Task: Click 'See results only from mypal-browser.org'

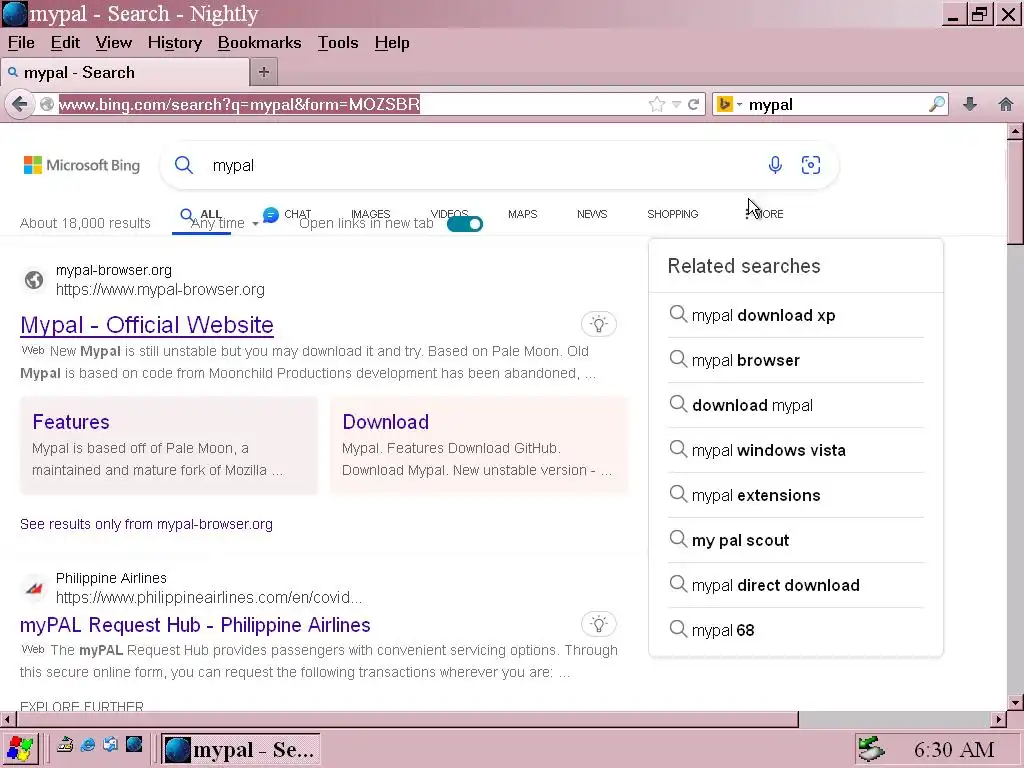Action: pyautogui.click(x=146, y=524)
